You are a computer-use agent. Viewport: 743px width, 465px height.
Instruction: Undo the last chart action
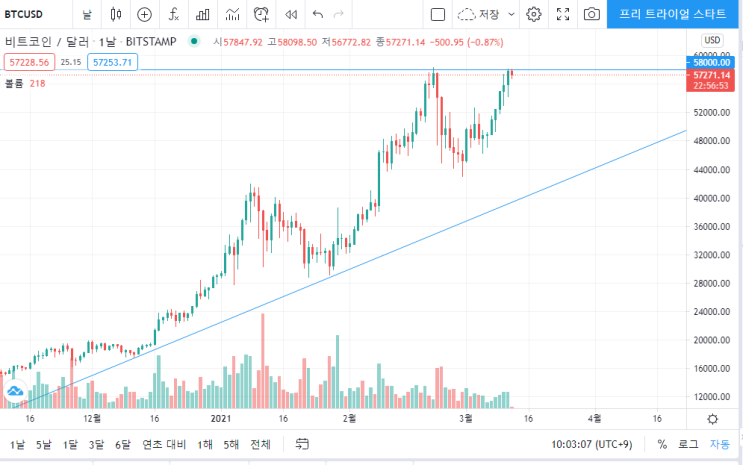(318, 14)
